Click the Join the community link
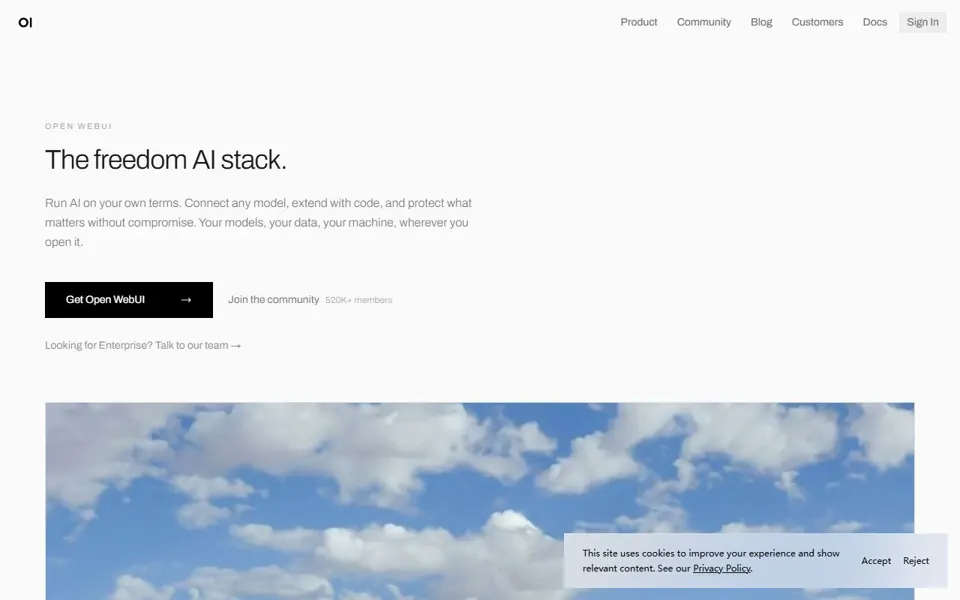The image size is (960, 600). point(274,300)
